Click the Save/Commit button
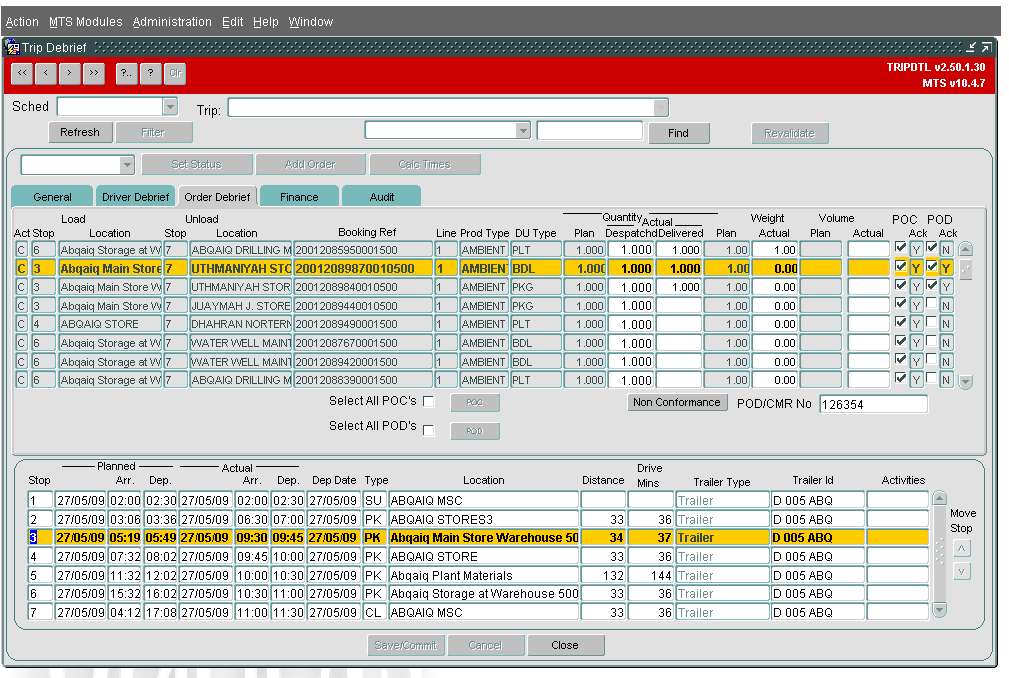The image size is (1009, 678). 405,645
